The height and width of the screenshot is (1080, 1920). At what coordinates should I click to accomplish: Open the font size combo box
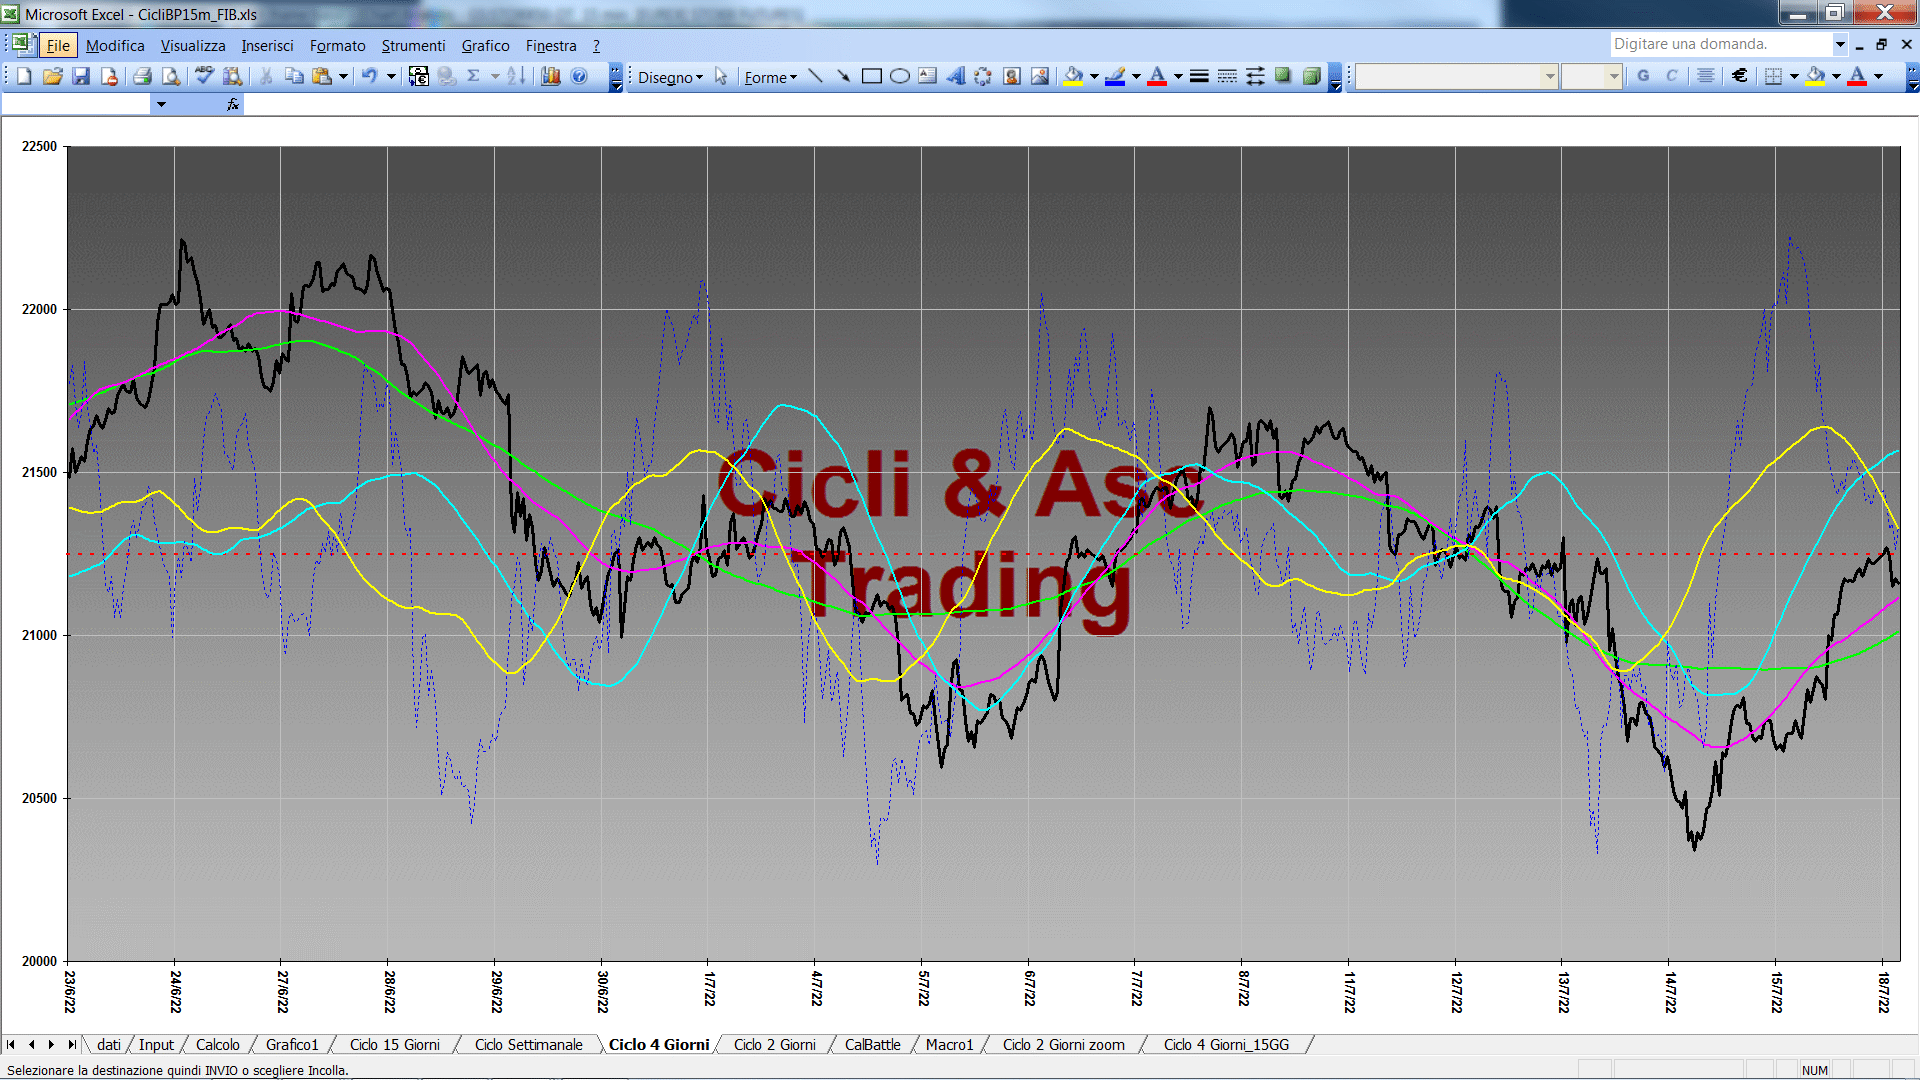pyautogui.click(x=1591, y=76)
